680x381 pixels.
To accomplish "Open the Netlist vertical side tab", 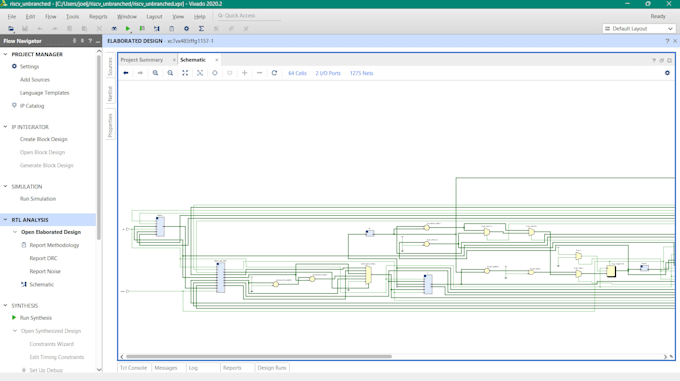I will coord(110,93).
